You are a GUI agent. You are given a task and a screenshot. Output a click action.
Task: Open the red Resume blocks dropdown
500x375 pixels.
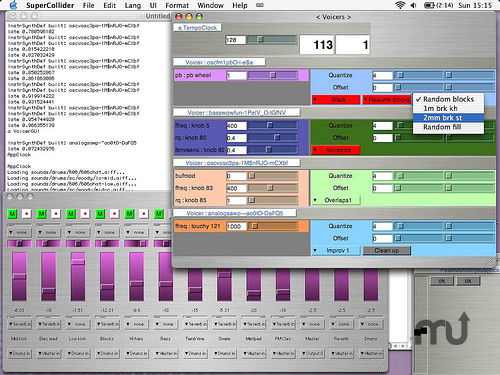[387, 100]
